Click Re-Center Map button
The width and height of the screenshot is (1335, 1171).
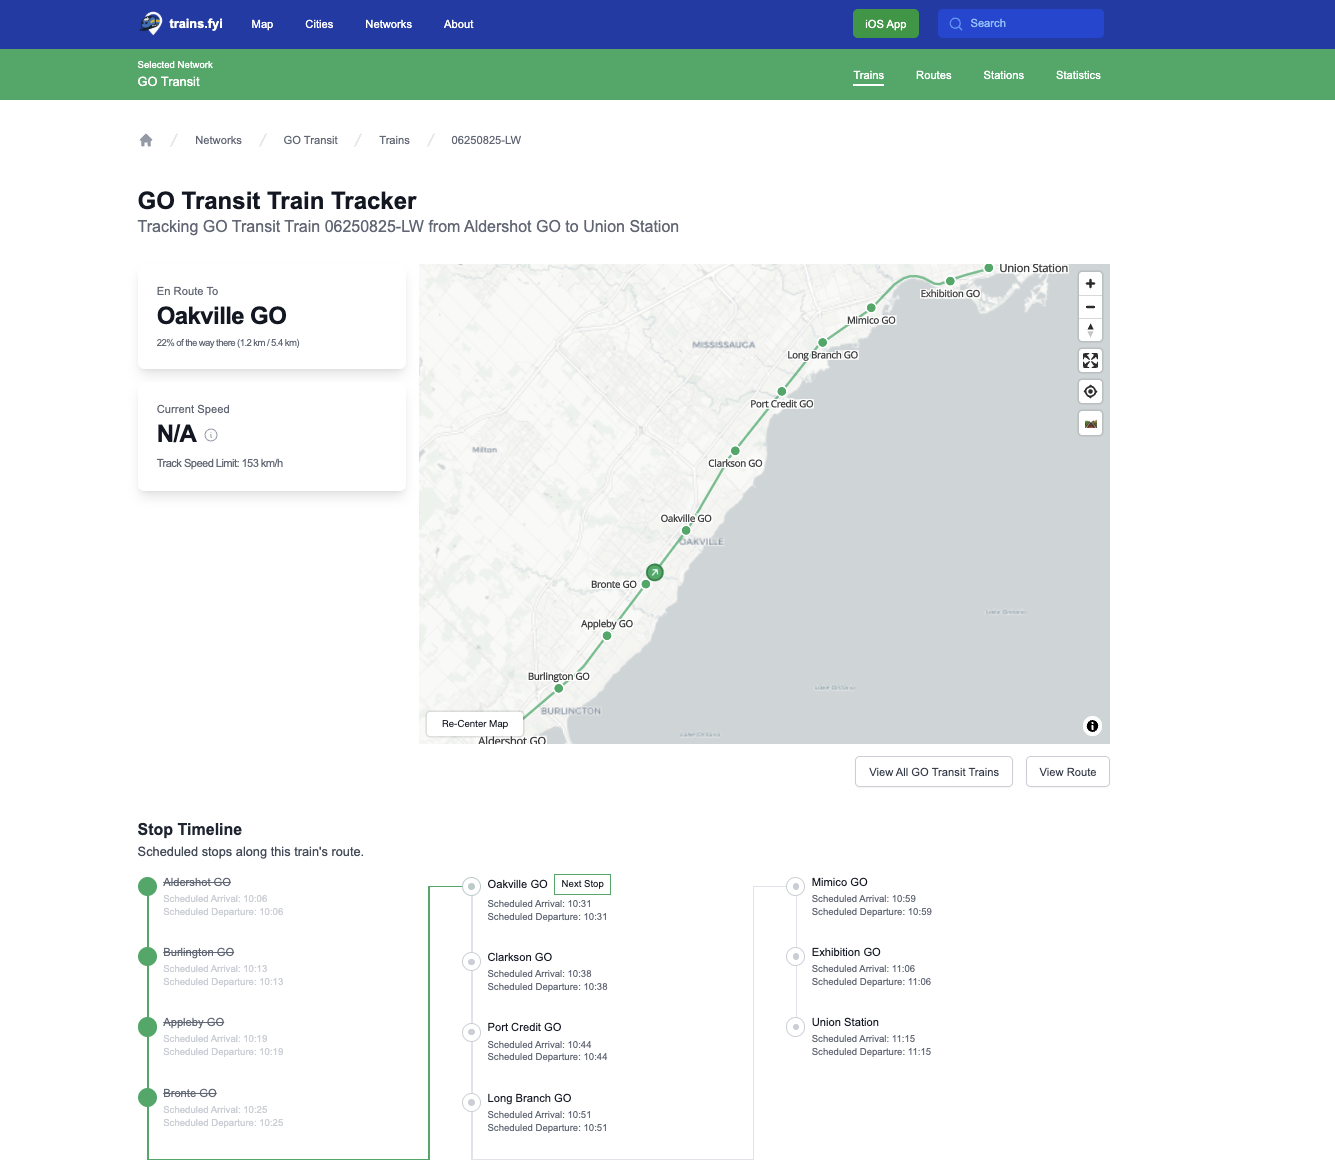[x=475, y=724]
